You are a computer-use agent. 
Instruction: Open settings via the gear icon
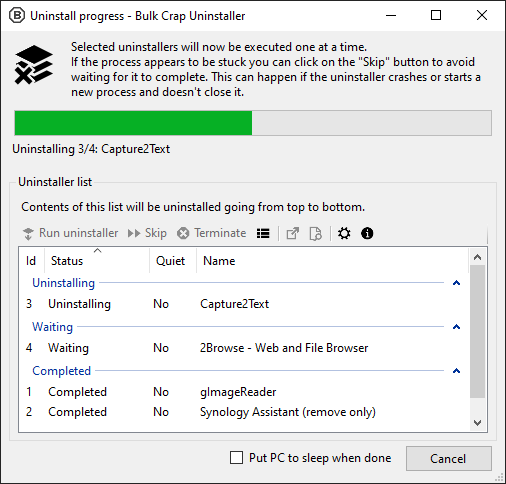[x=344, y=233]
